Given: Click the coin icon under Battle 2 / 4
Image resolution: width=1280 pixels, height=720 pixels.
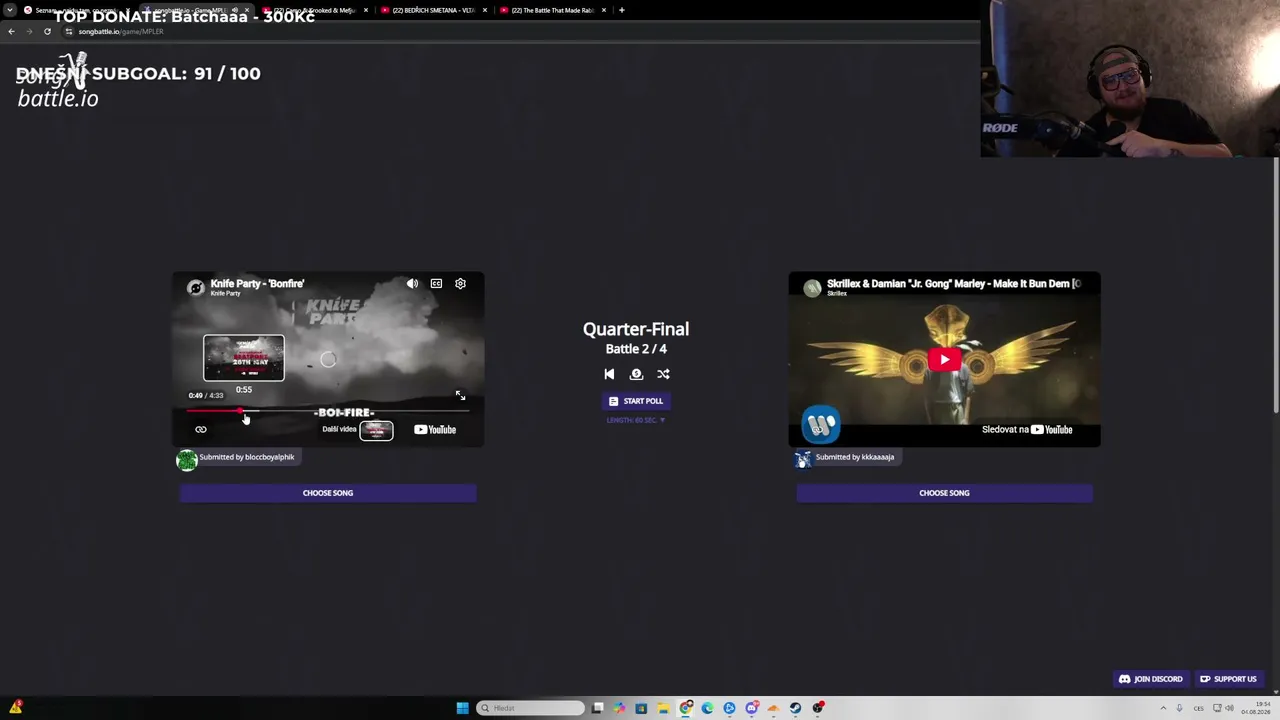Looking at the screenshot, I should [636, 374].
